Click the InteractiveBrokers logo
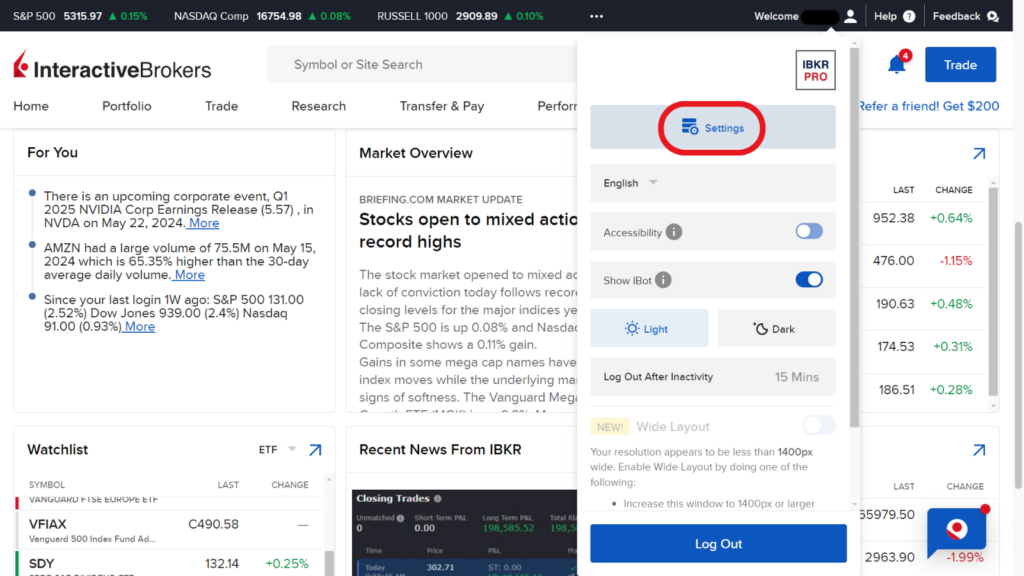Viewport: 1024px width, 576px height. click(x=110, y=66)
